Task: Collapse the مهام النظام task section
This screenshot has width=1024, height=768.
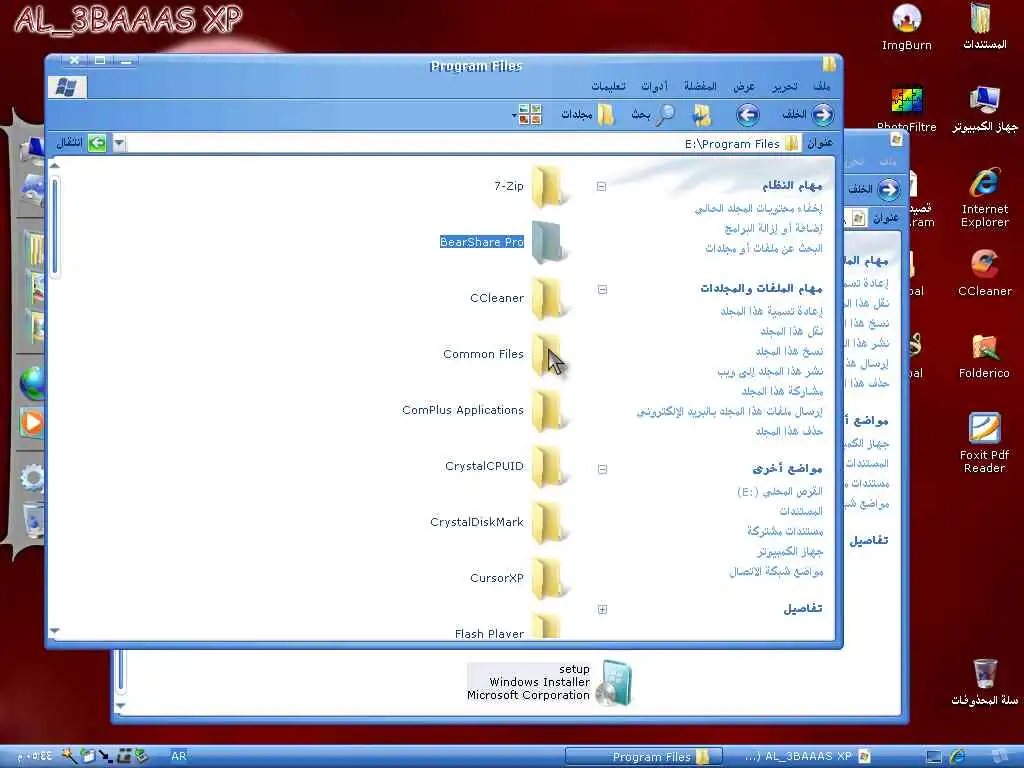Action: (x=601, y=187)
